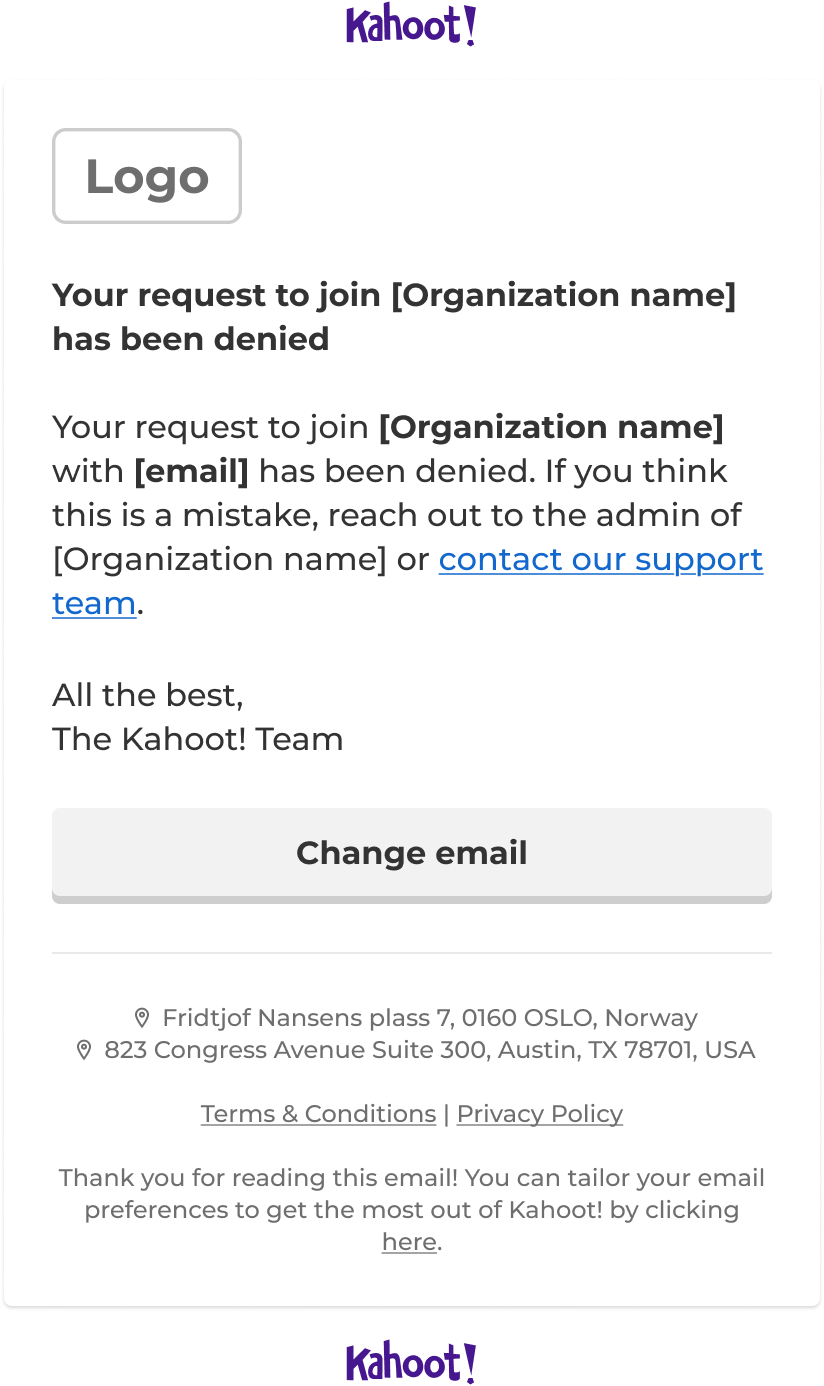Viewport: 824px width, 1386px height.
Task: Open the Terms & Conditions link
Action: tap(318, 1114)
